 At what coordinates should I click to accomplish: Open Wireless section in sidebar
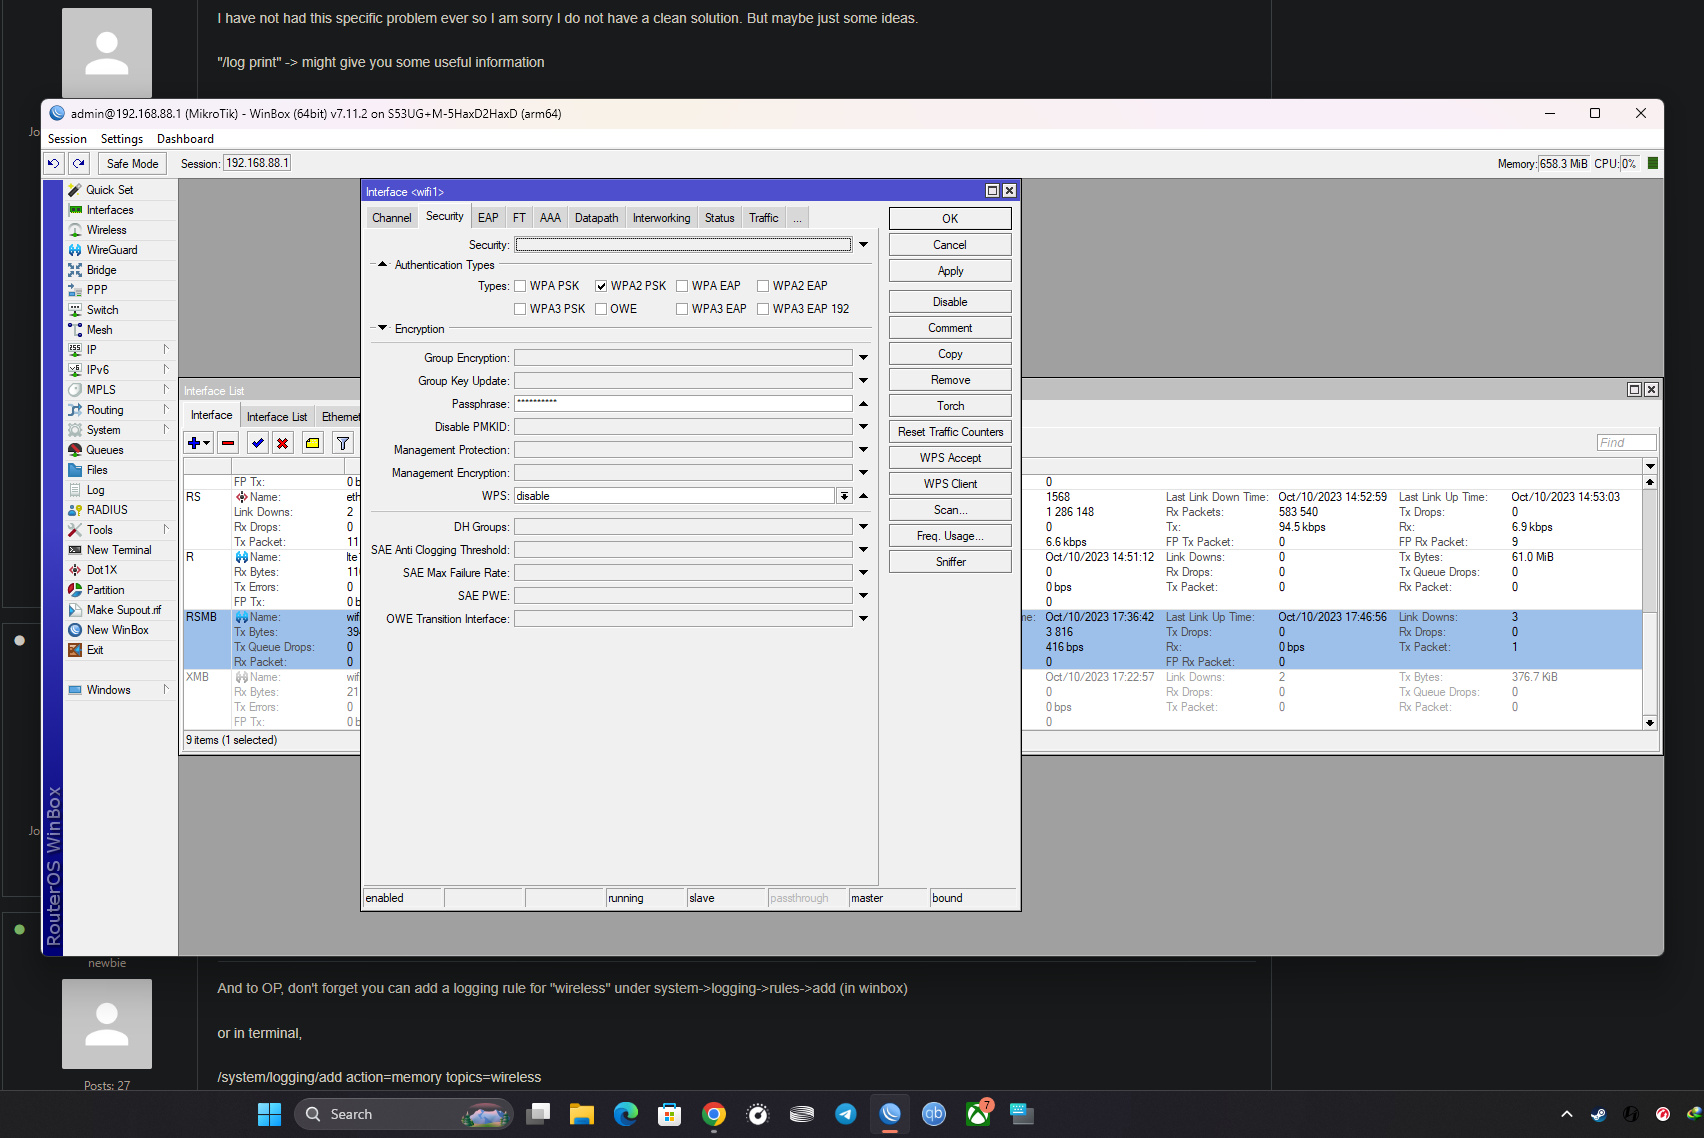tap(106, 230)
